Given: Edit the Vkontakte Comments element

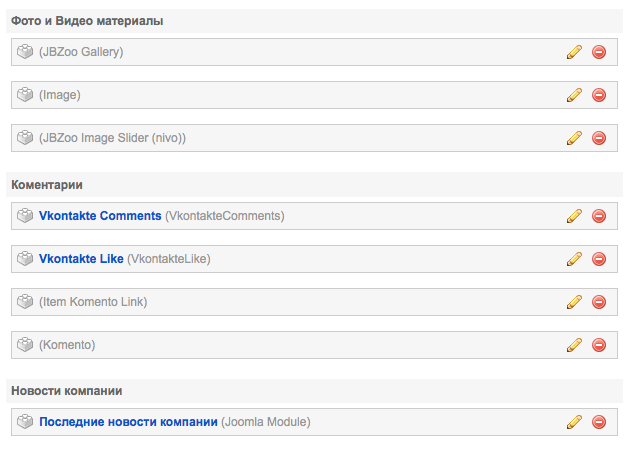Looking at the screenshot, I should (x=574, y=216).
